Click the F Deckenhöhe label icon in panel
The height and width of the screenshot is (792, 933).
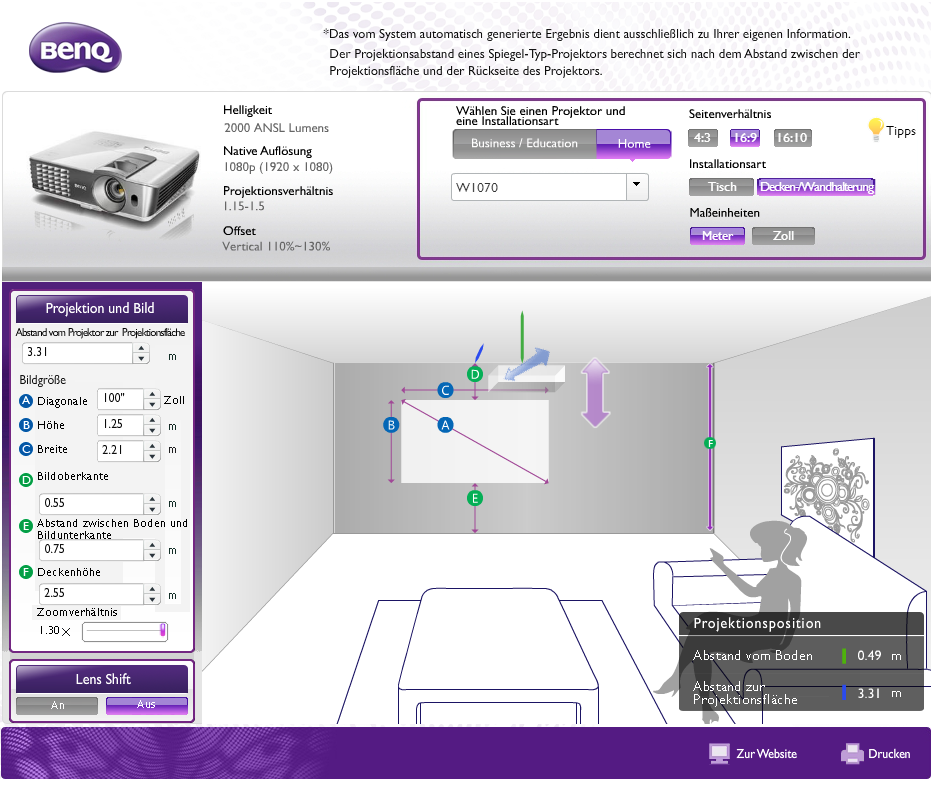pyautogui.click(x=26, y=572)
